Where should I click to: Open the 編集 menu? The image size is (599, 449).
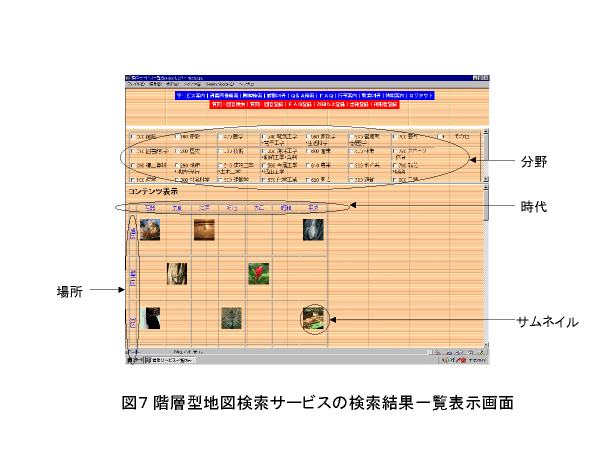[155, 84]
